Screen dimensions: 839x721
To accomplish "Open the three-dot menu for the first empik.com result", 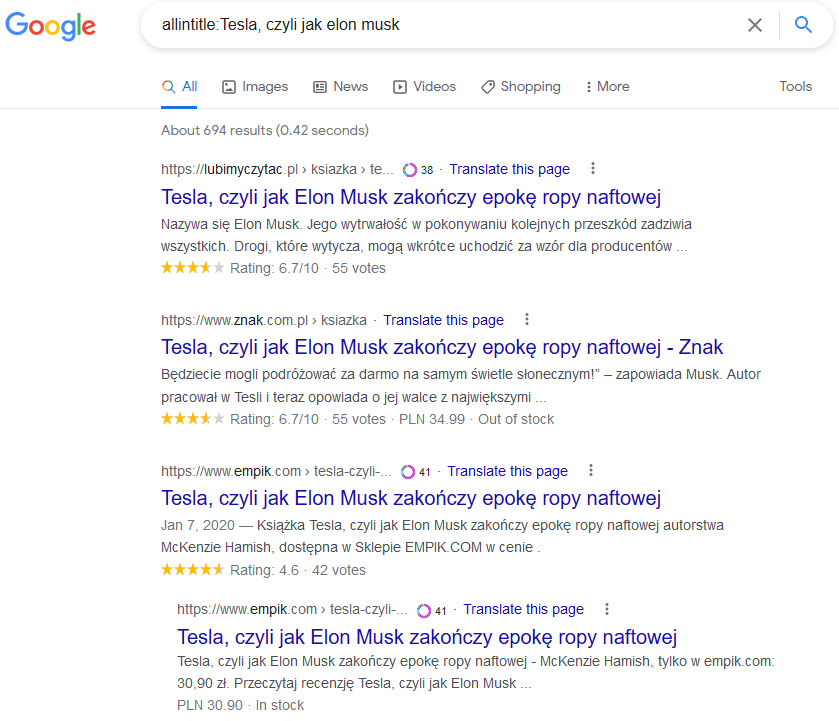I will [x=591, y=470].
